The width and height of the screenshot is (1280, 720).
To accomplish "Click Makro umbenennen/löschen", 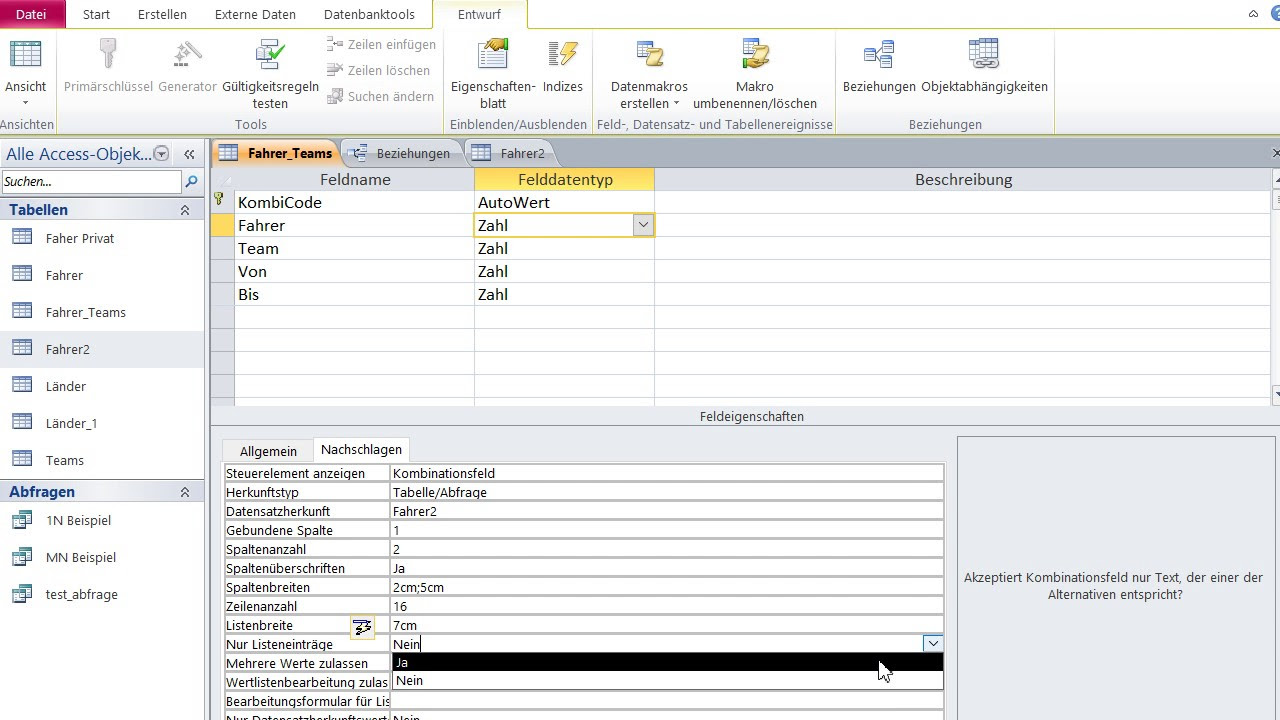I will [x=755, y=74].
